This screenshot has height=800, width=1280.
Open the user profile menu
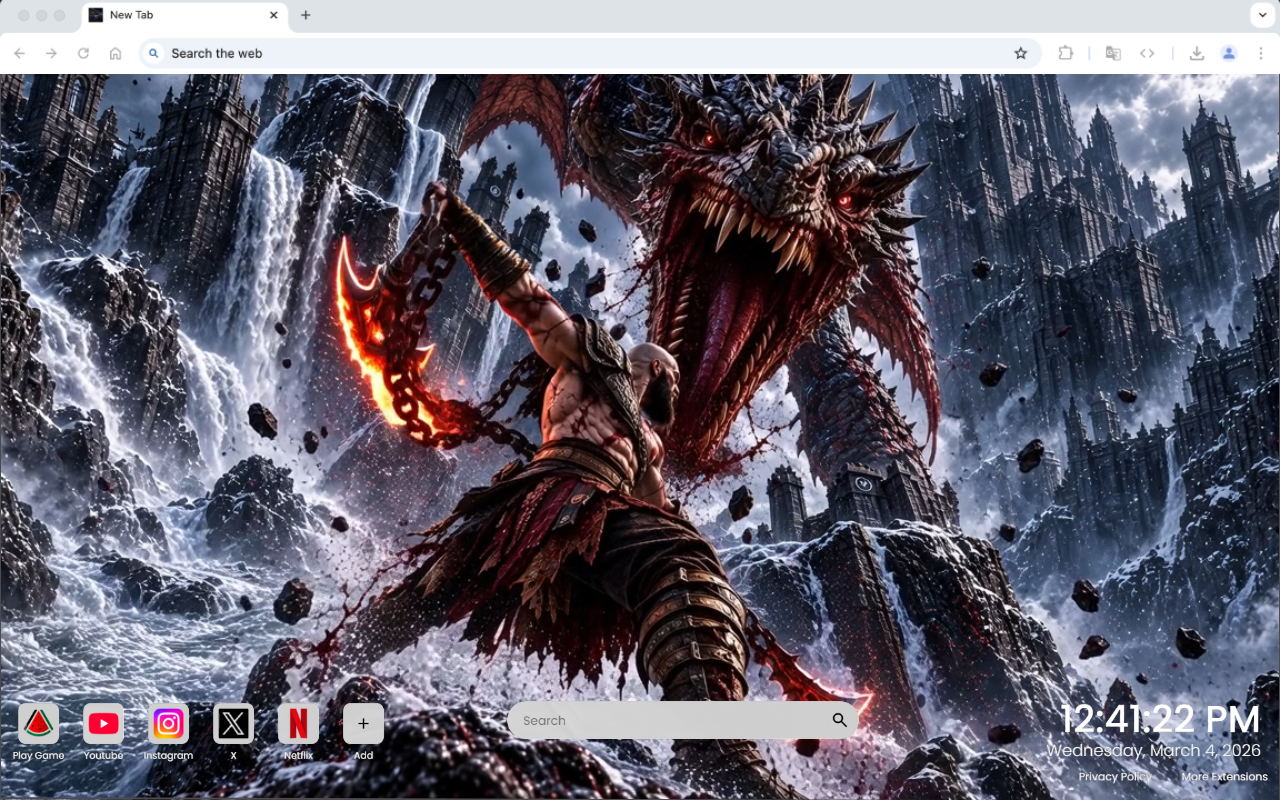[1229, 53]
